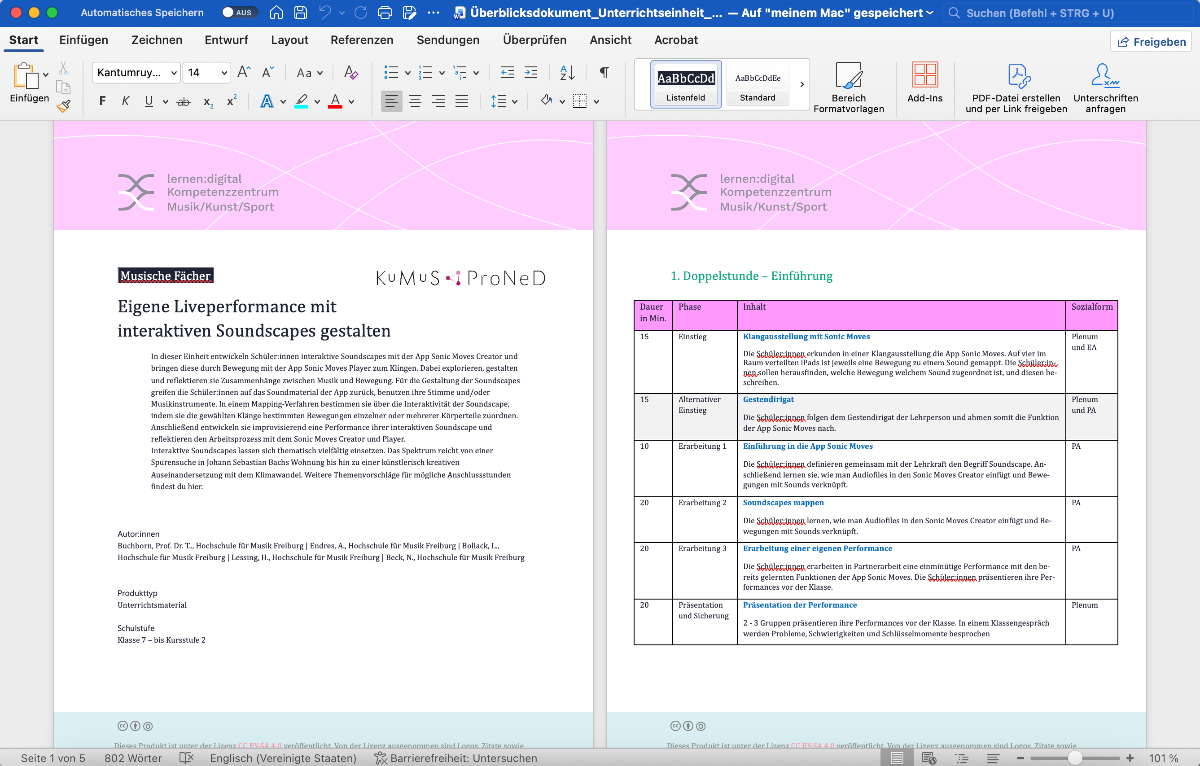This screenshot has height=766, width=1200.
Task: Click the Freigeben share button
Action: [1151, 42]
